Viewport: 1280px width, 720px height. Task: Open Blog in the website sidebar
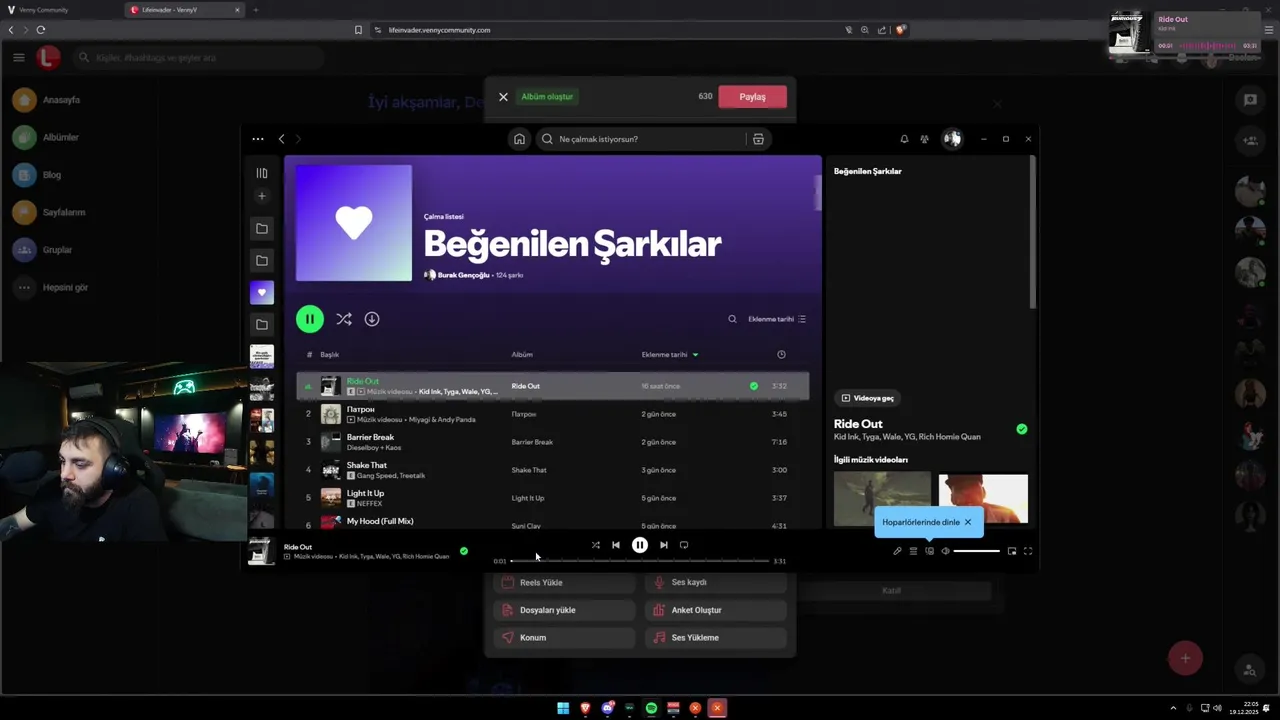coord(38,175)
